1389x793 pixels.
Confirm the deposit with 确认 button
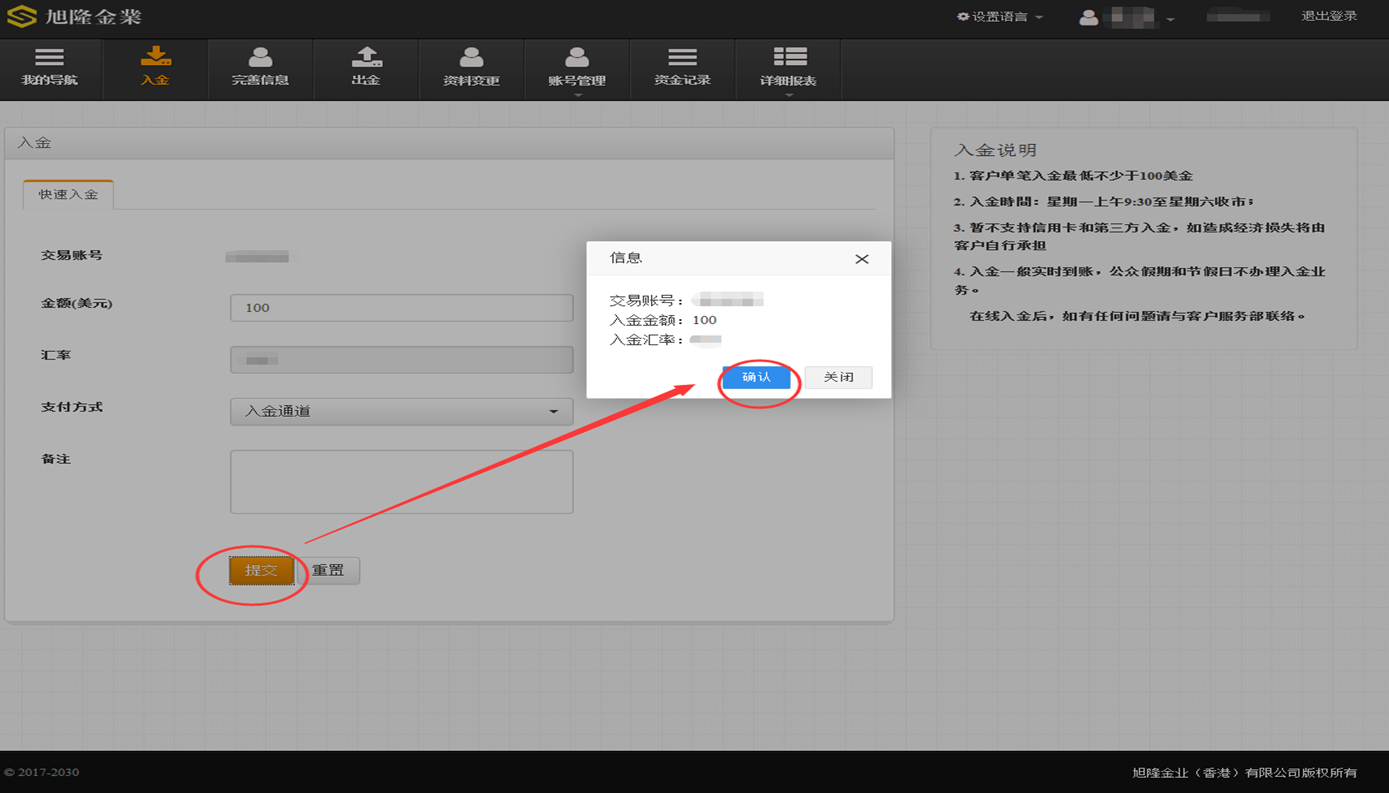757,378
